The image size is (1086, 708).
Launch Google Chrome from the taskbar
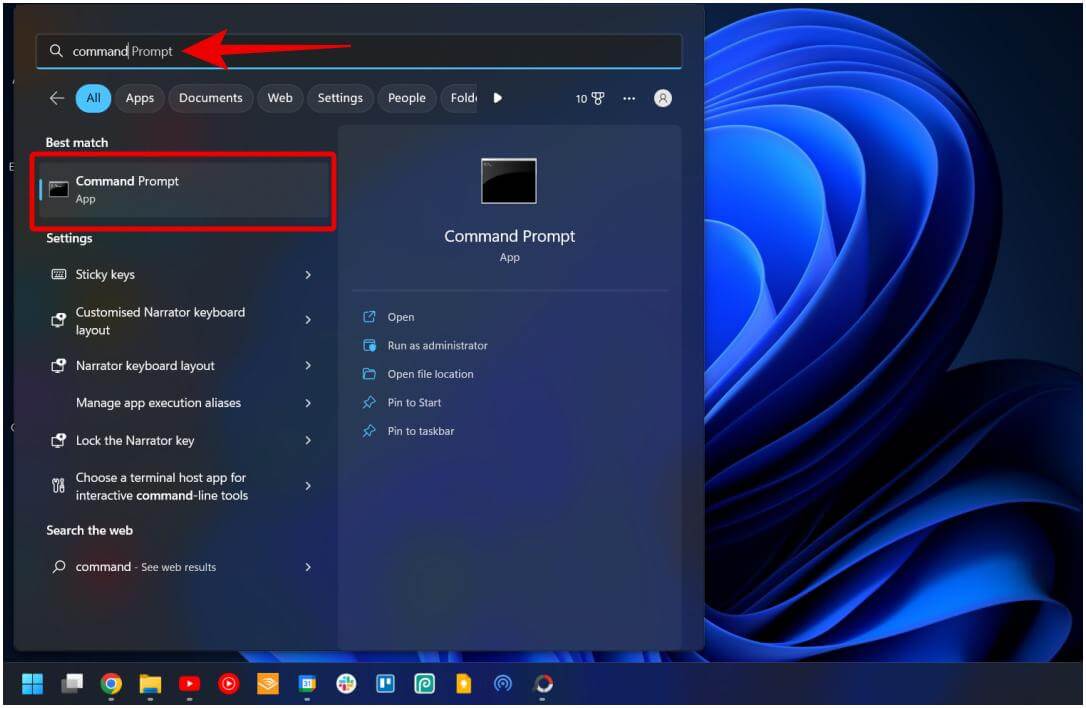tap(111, 684)
